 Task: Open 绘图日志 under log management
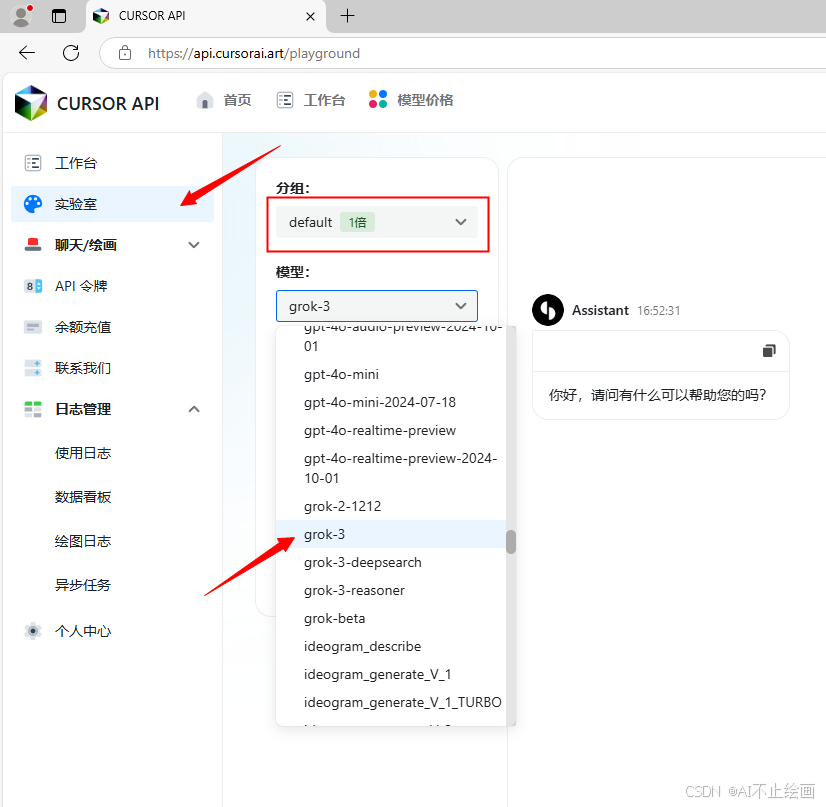[x=83, y=541]
